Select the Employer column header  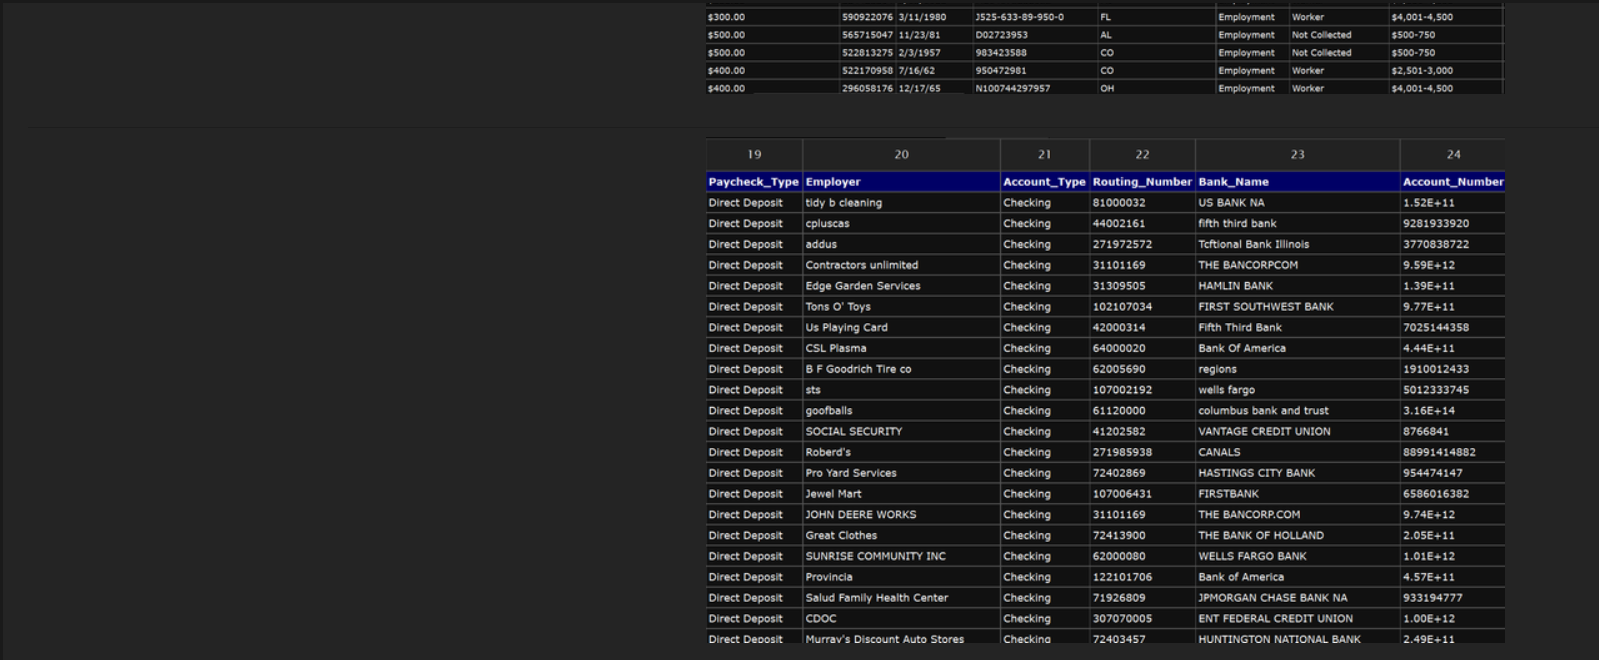(x=900, y=182)
